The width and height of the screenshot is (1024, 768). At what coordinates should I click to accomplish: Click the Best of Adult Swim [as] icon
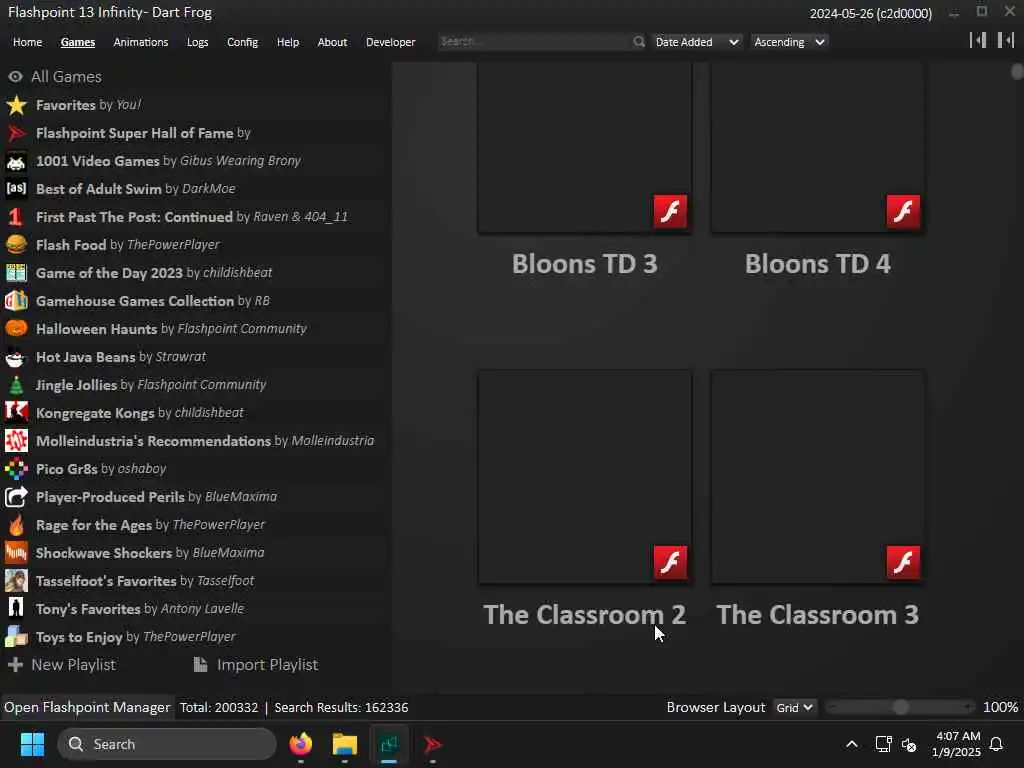tap(16, 189)
